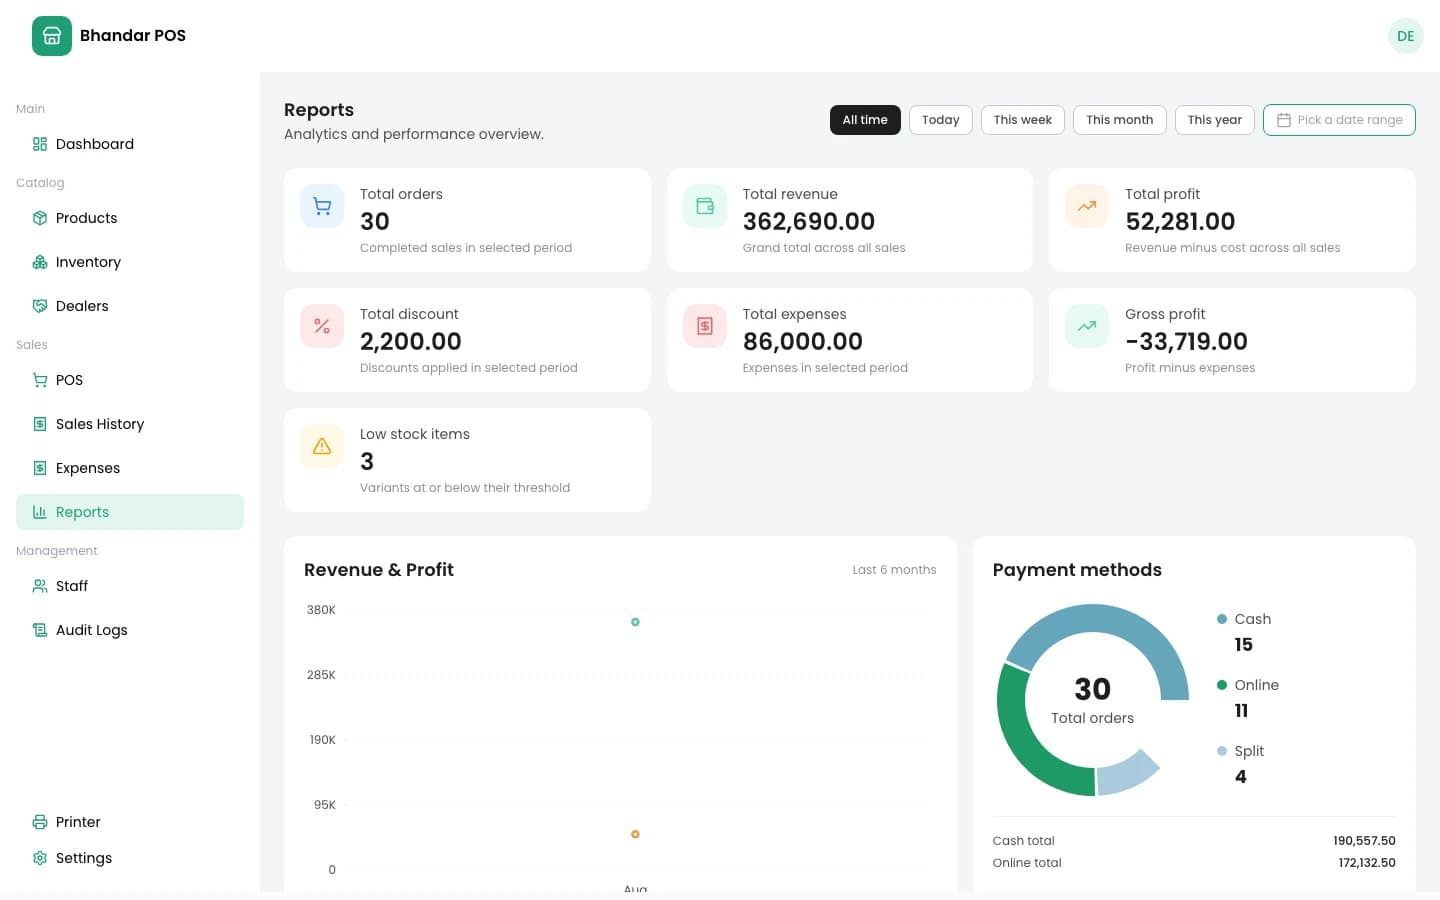Click the Total discount percent icon
Viewport: 1440px width, 900px height.
[x=322, y=326]
